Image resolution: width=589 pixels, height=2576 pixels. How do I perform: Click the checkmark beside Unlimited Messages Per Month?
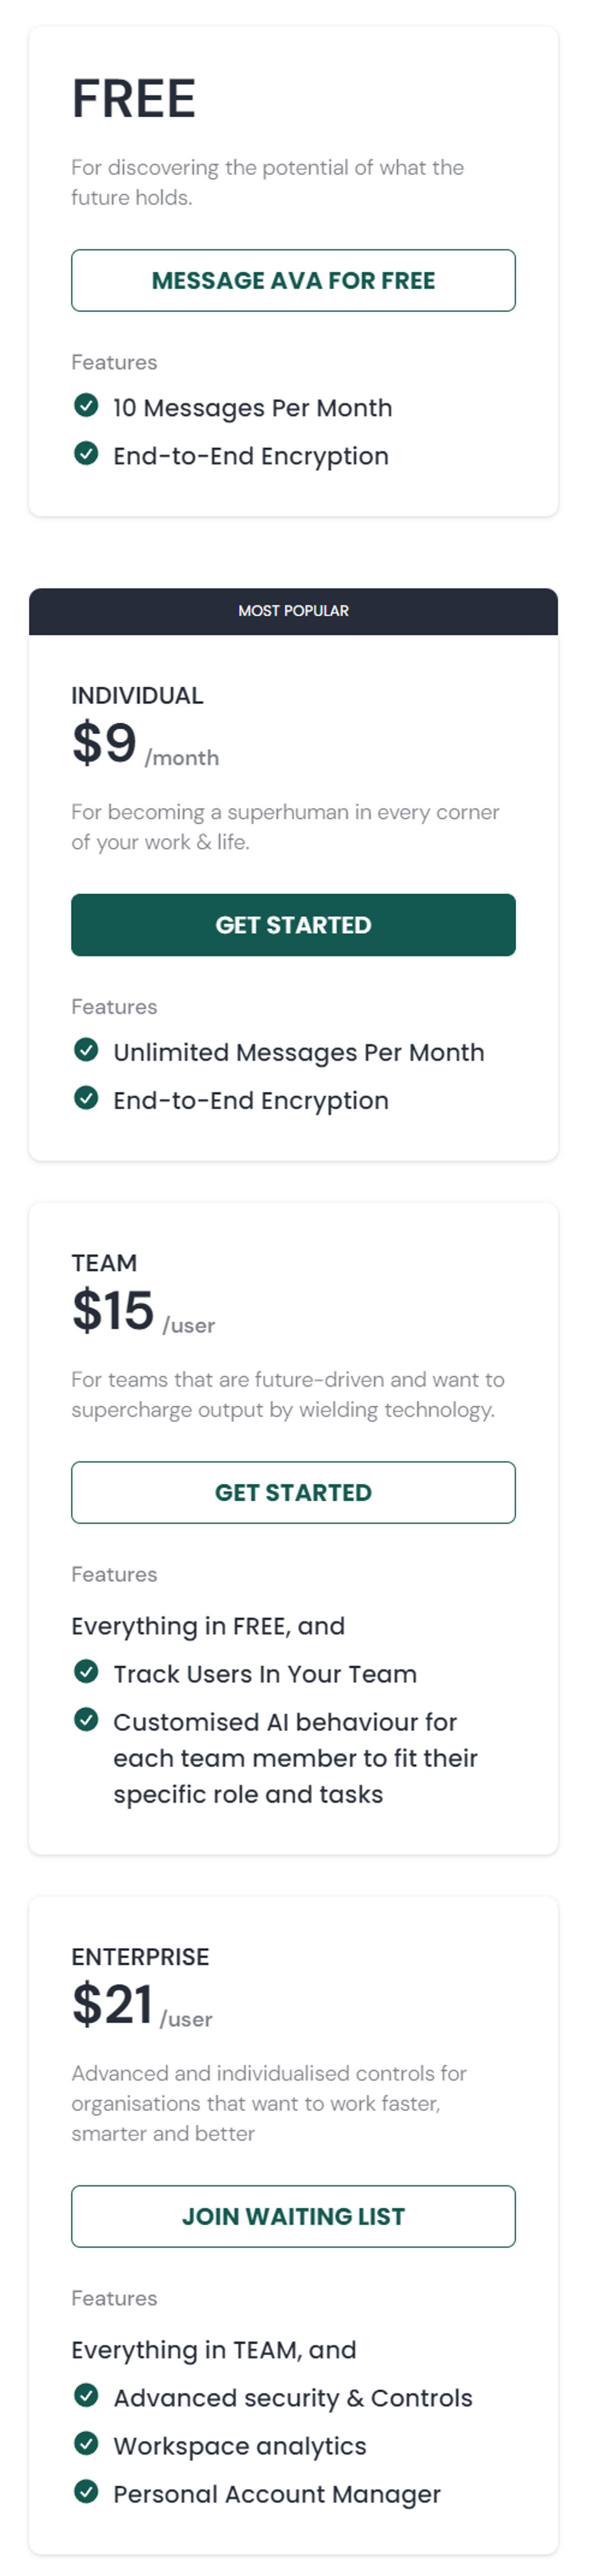point(87,1050)
